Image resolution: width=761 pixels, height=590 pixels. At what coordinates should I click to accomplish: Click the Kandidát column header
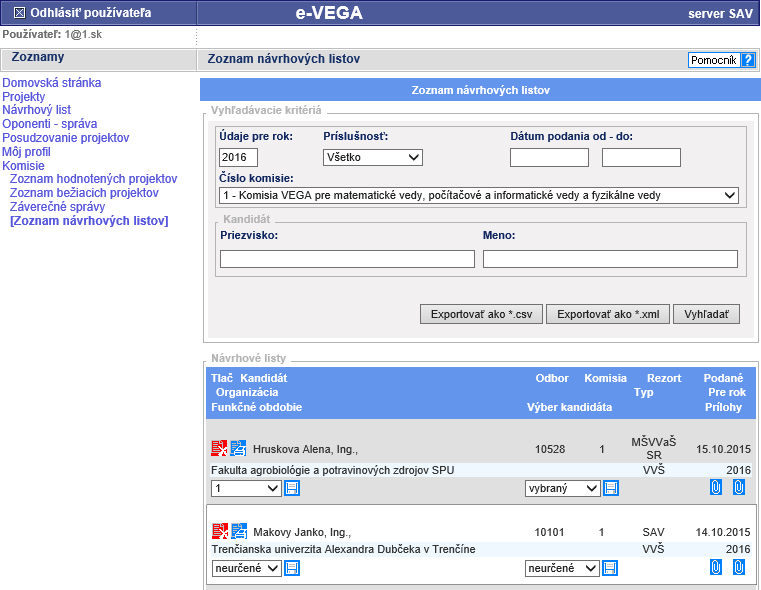coord(264,378)
